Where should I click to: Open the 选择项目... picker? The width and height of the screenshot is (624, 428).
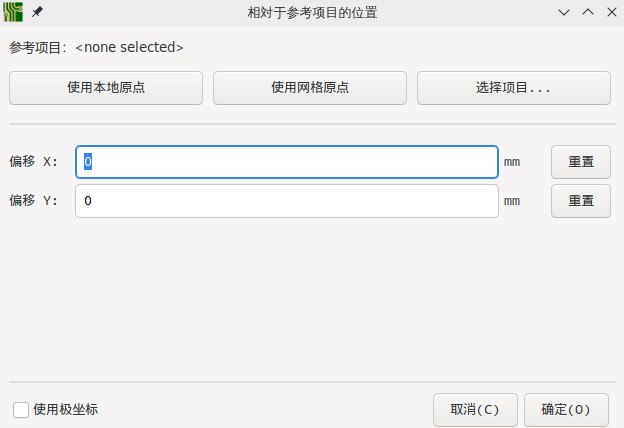(x=514, y=88)
